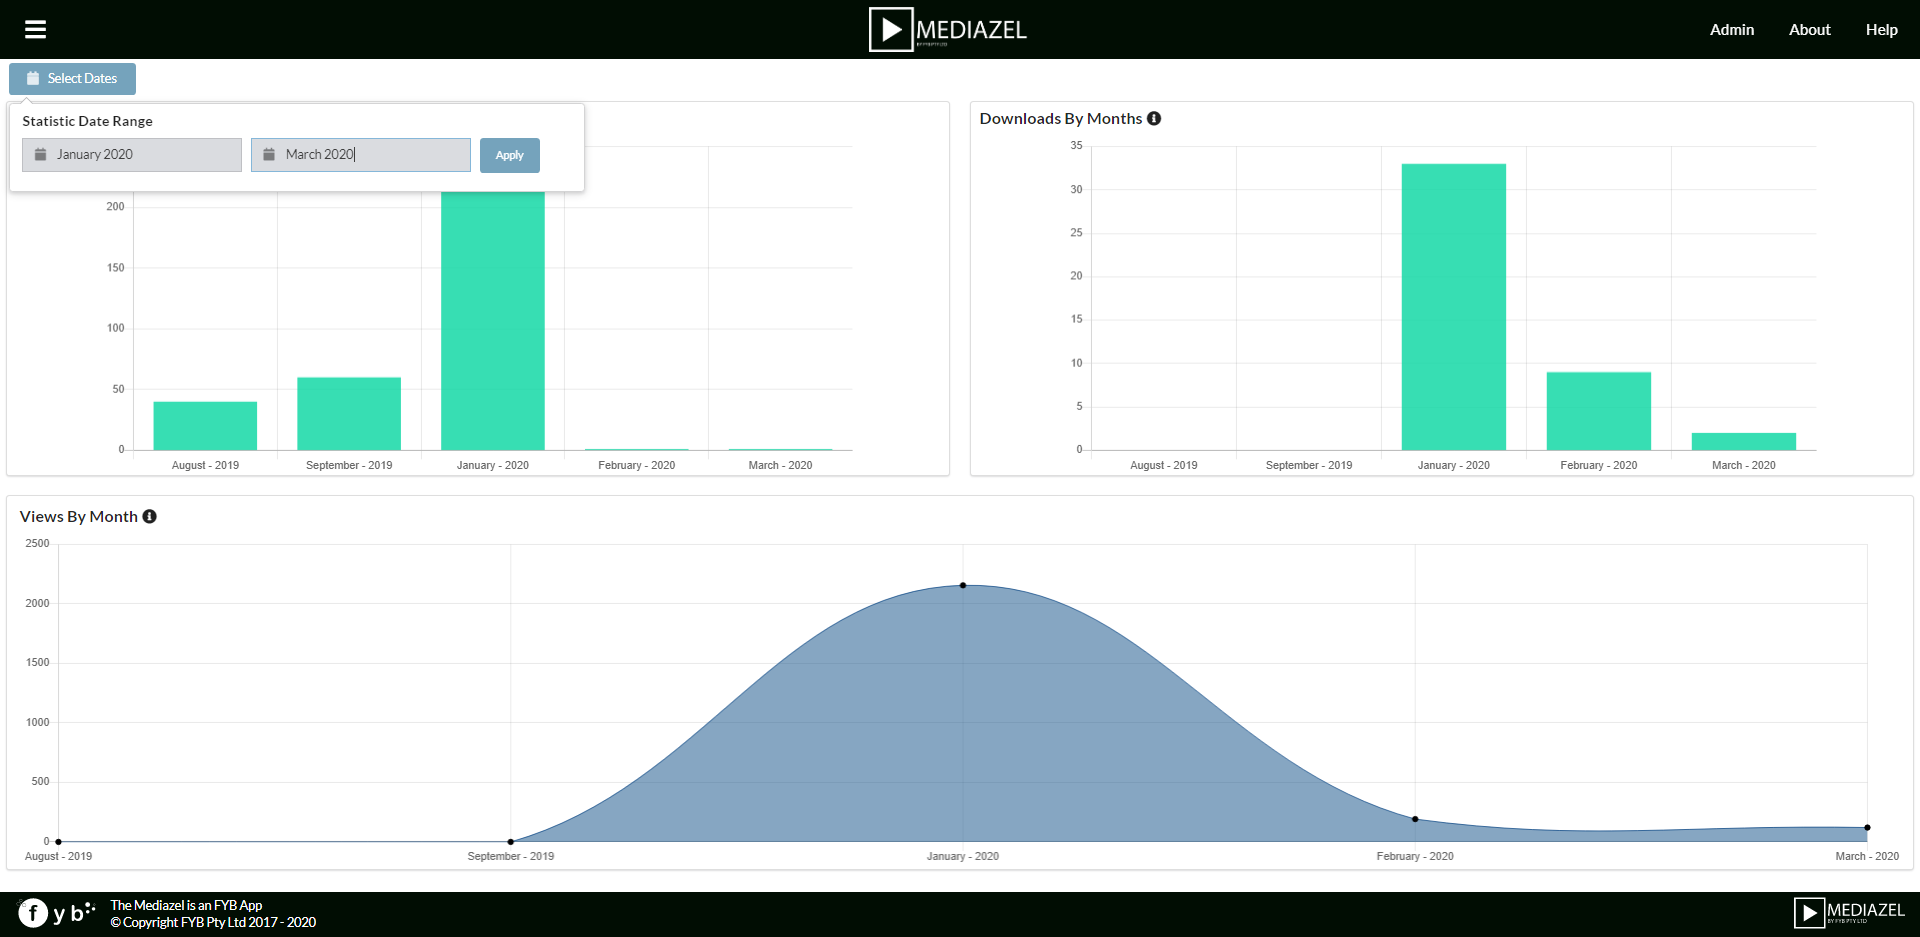The height and width of the screenshot is (937, 1920).
Task: Click the calendar icon on Select Dates button
Action: tap(33, 78)
